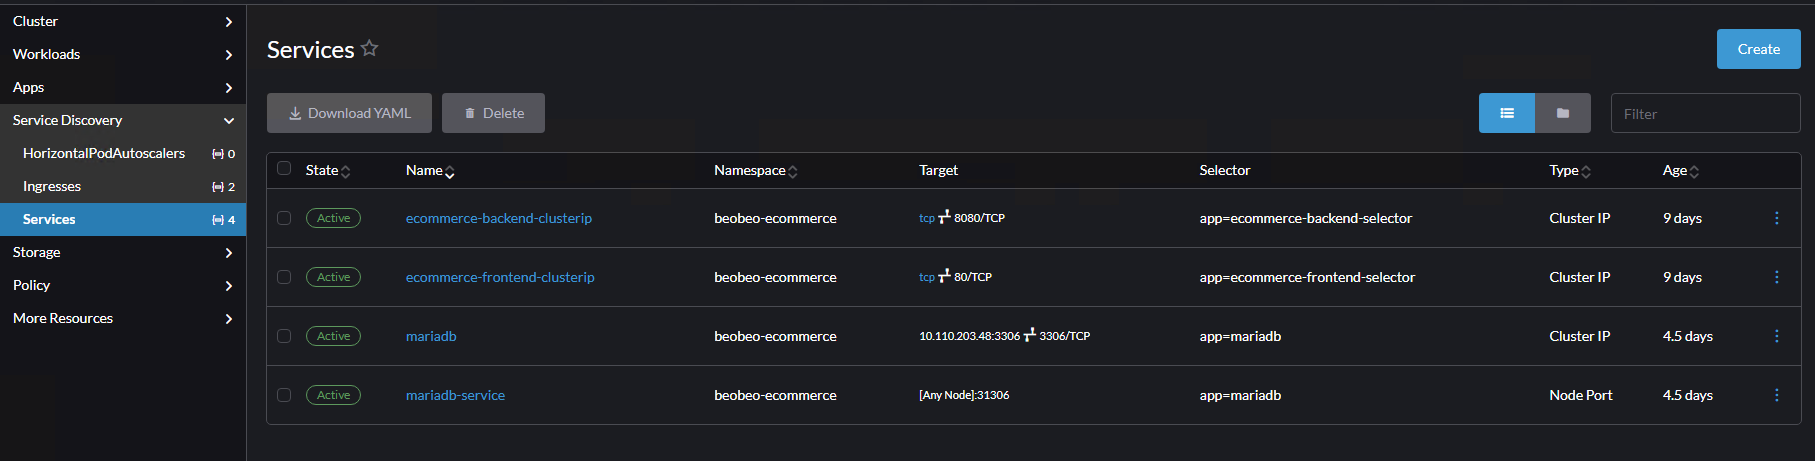Open actions menu for ecommerce-backend-clusterip row
Image resolution: width=1815 pixels, height=461 pixels.
(x=1776, y=218)
